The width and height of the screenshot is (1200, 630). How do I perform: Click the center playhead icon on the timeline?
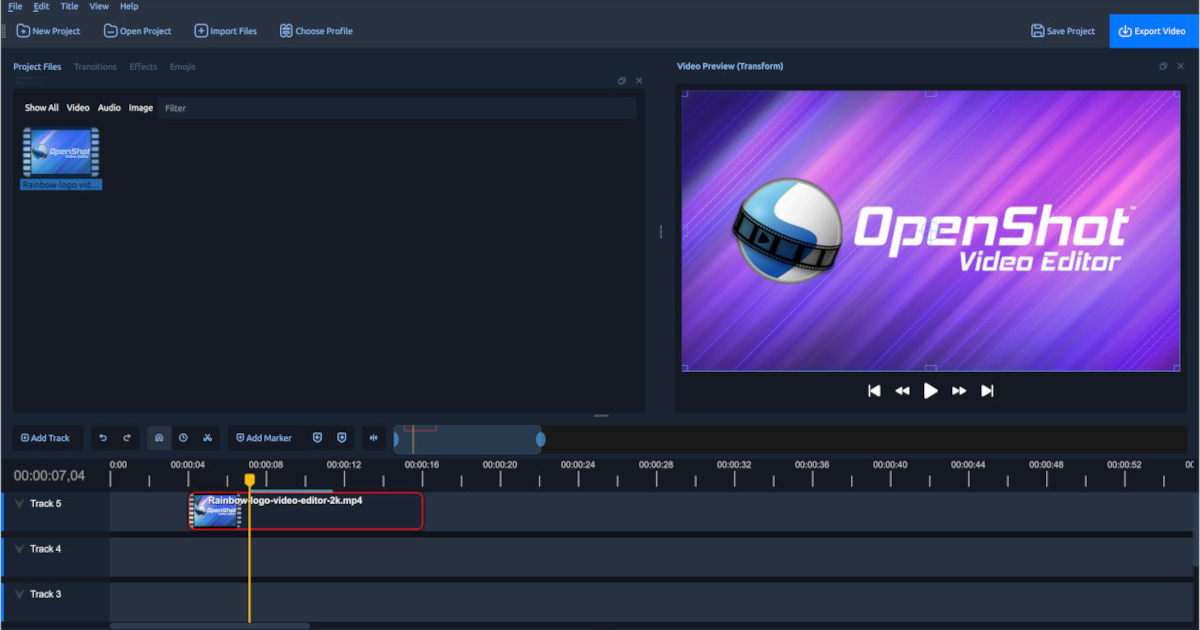(373, 438)
